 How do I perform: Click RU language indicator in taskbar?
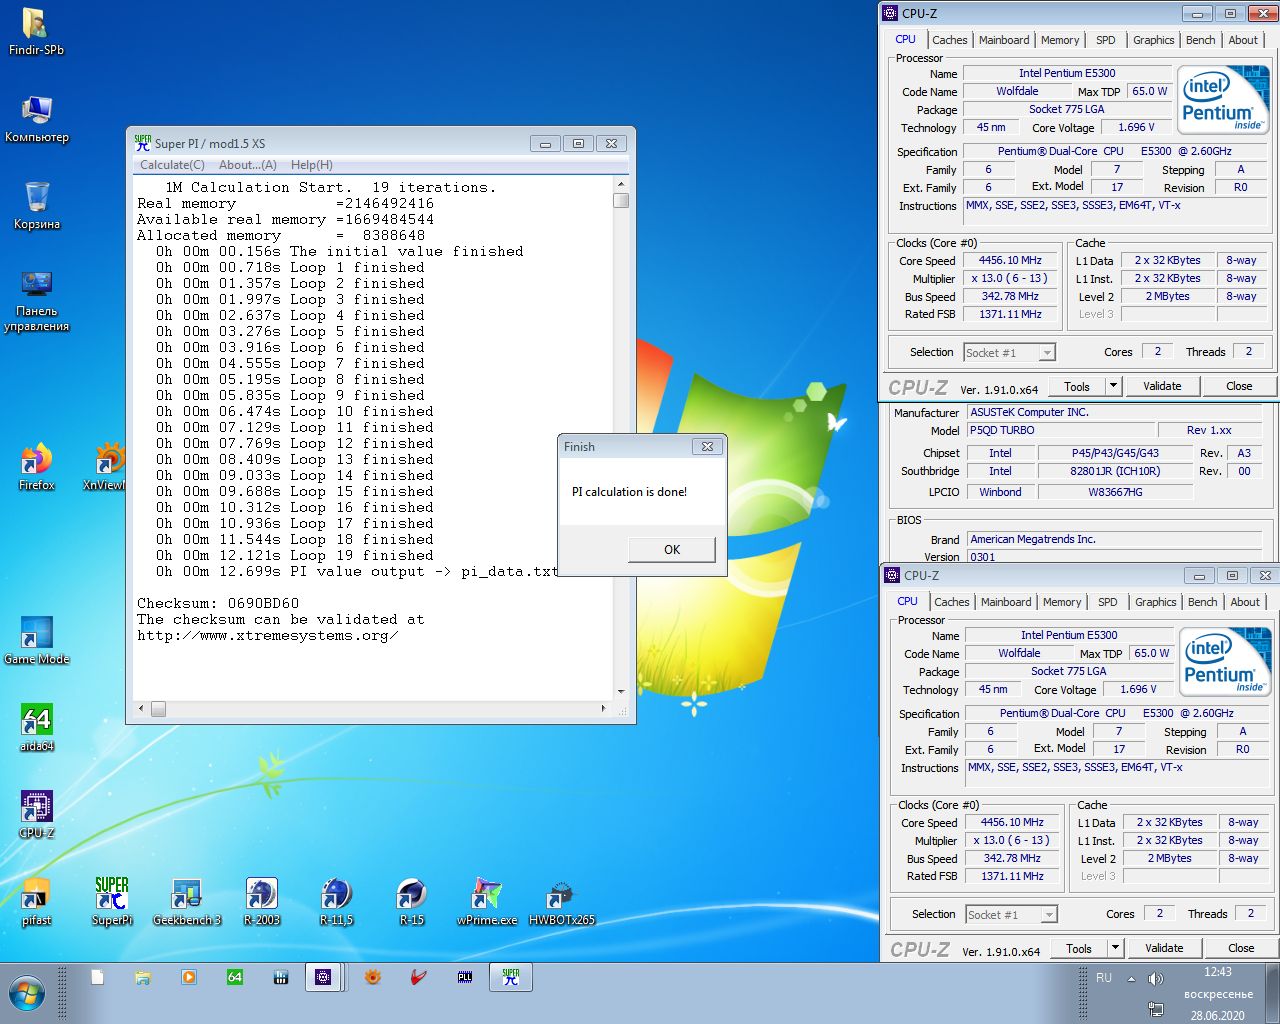[1104, 978]
